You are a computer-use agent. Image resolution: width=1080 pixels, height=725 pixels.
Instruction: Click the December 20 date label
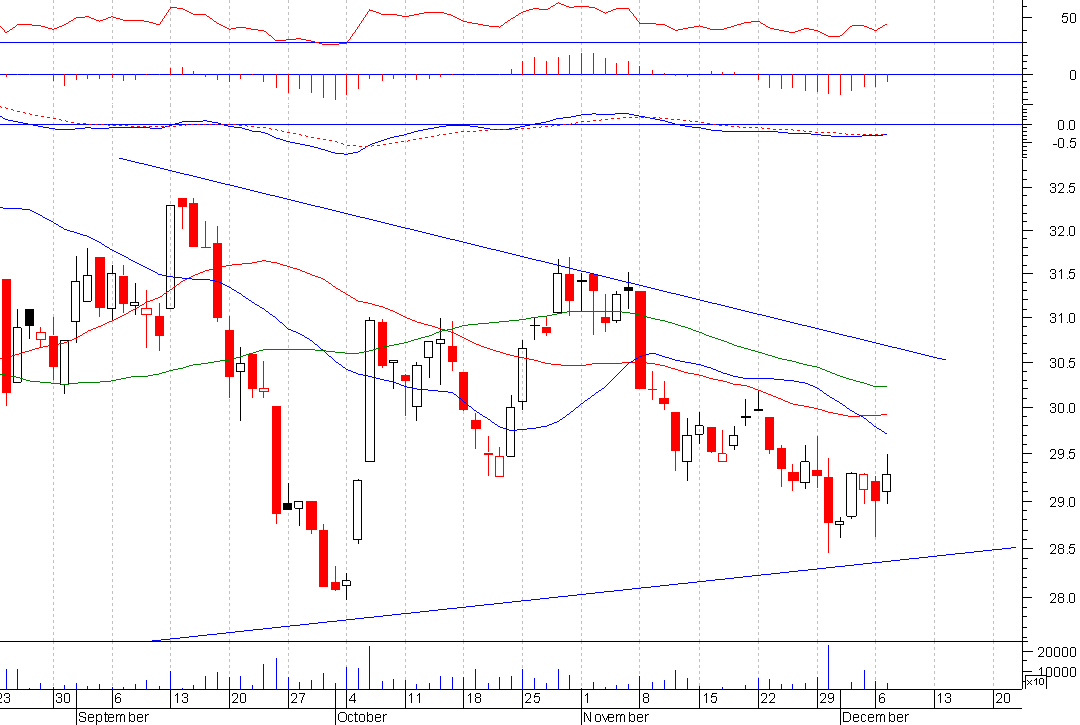(x=1003, y=698)
